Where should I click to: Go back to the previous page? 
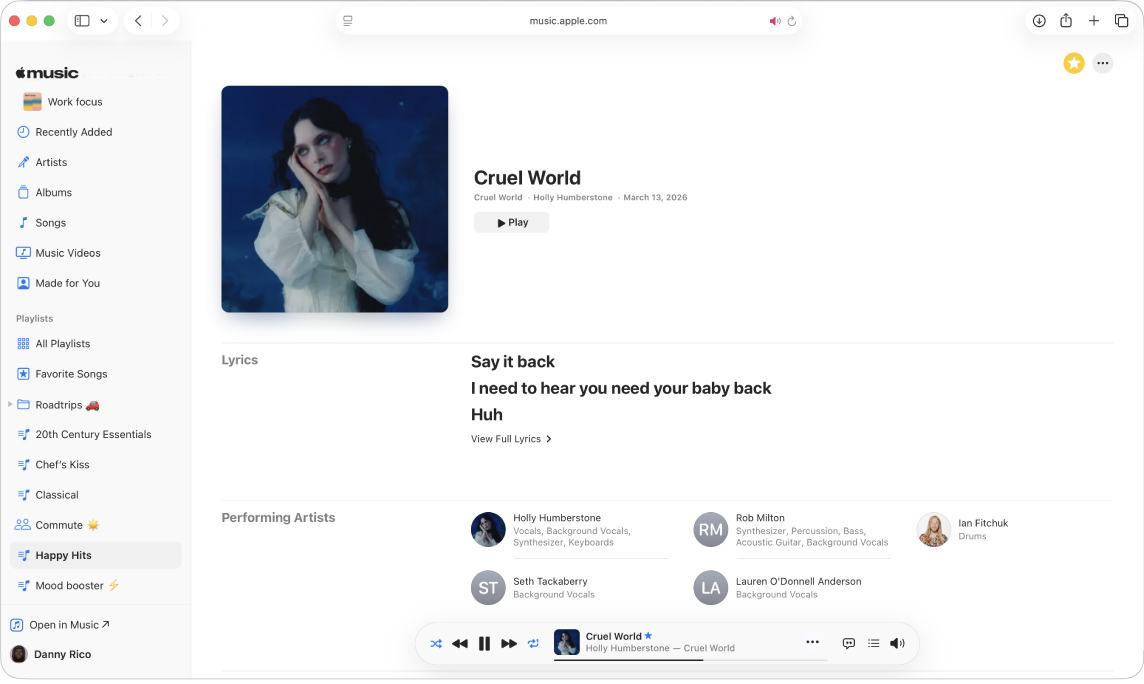tap(138, 21)
